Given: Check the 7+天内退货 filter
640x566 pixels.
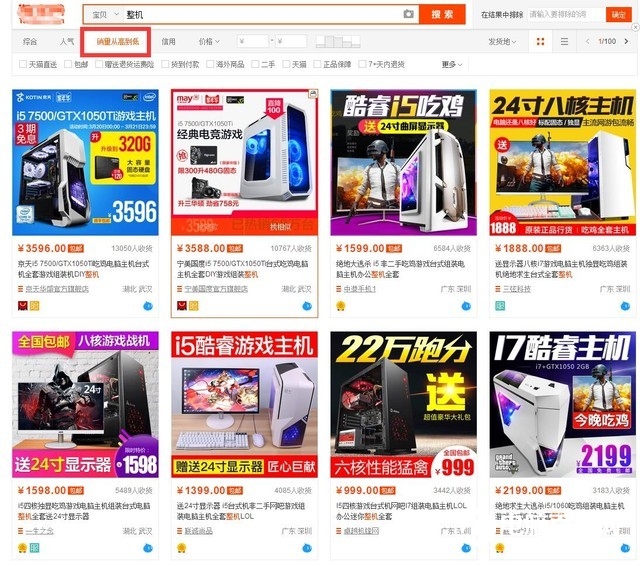Looking at the screenshot, I should 362,64.
